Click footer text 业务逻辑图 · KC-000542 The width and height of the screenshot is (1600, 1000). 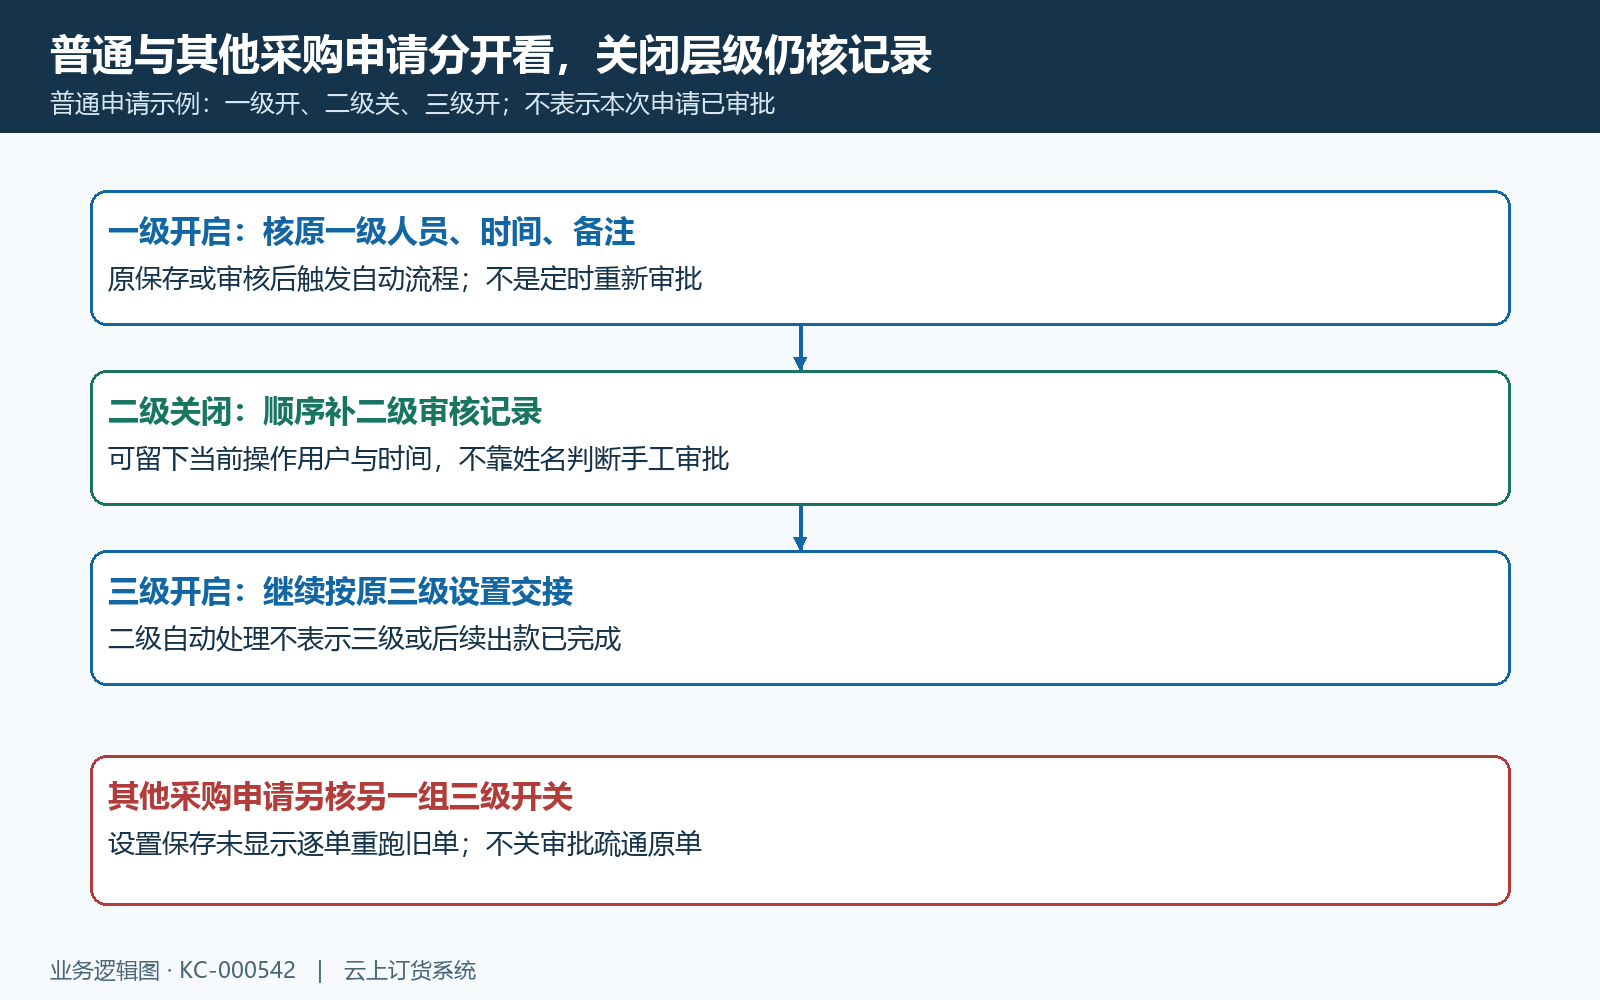[173, 970]
